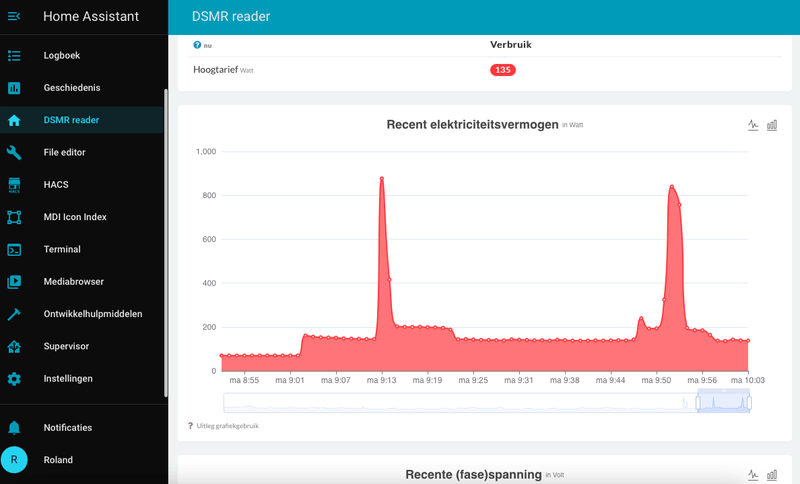
Task: Click the Geschiedenis chart icon
Action: click(14, 88)
